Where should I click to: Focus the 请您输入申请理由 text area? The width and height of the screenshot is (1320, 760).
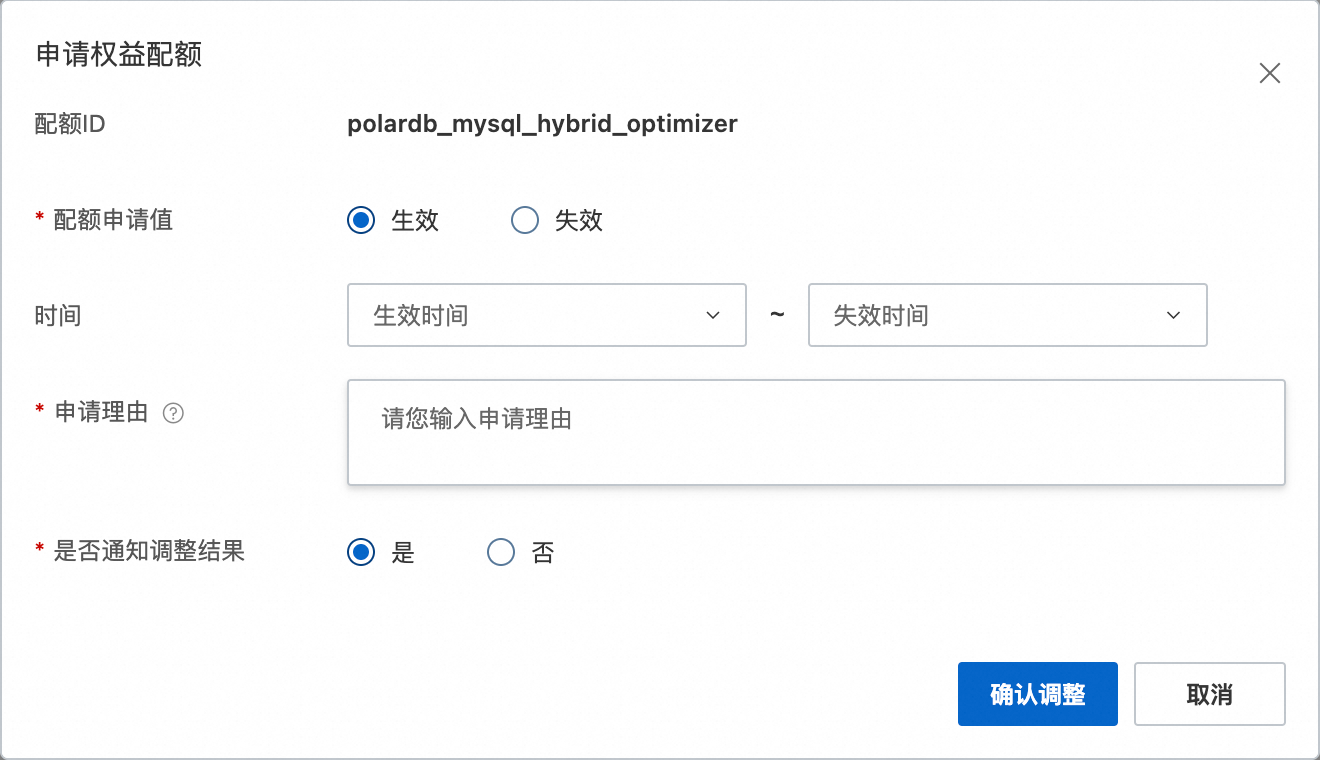815,432
